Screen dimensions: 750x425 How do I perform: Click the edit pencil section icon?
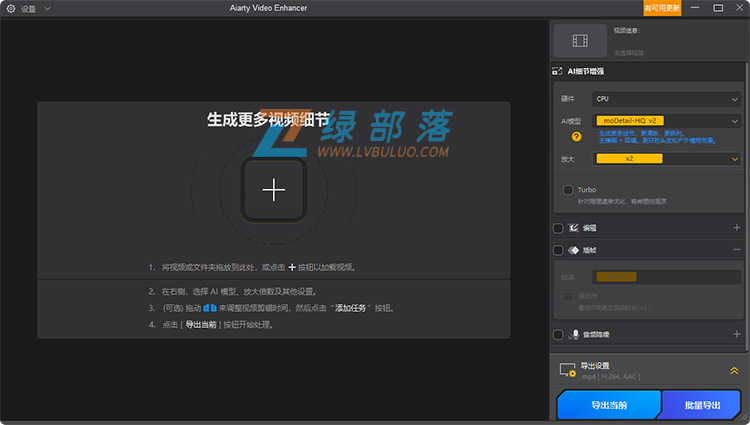[x=574, y=228]
